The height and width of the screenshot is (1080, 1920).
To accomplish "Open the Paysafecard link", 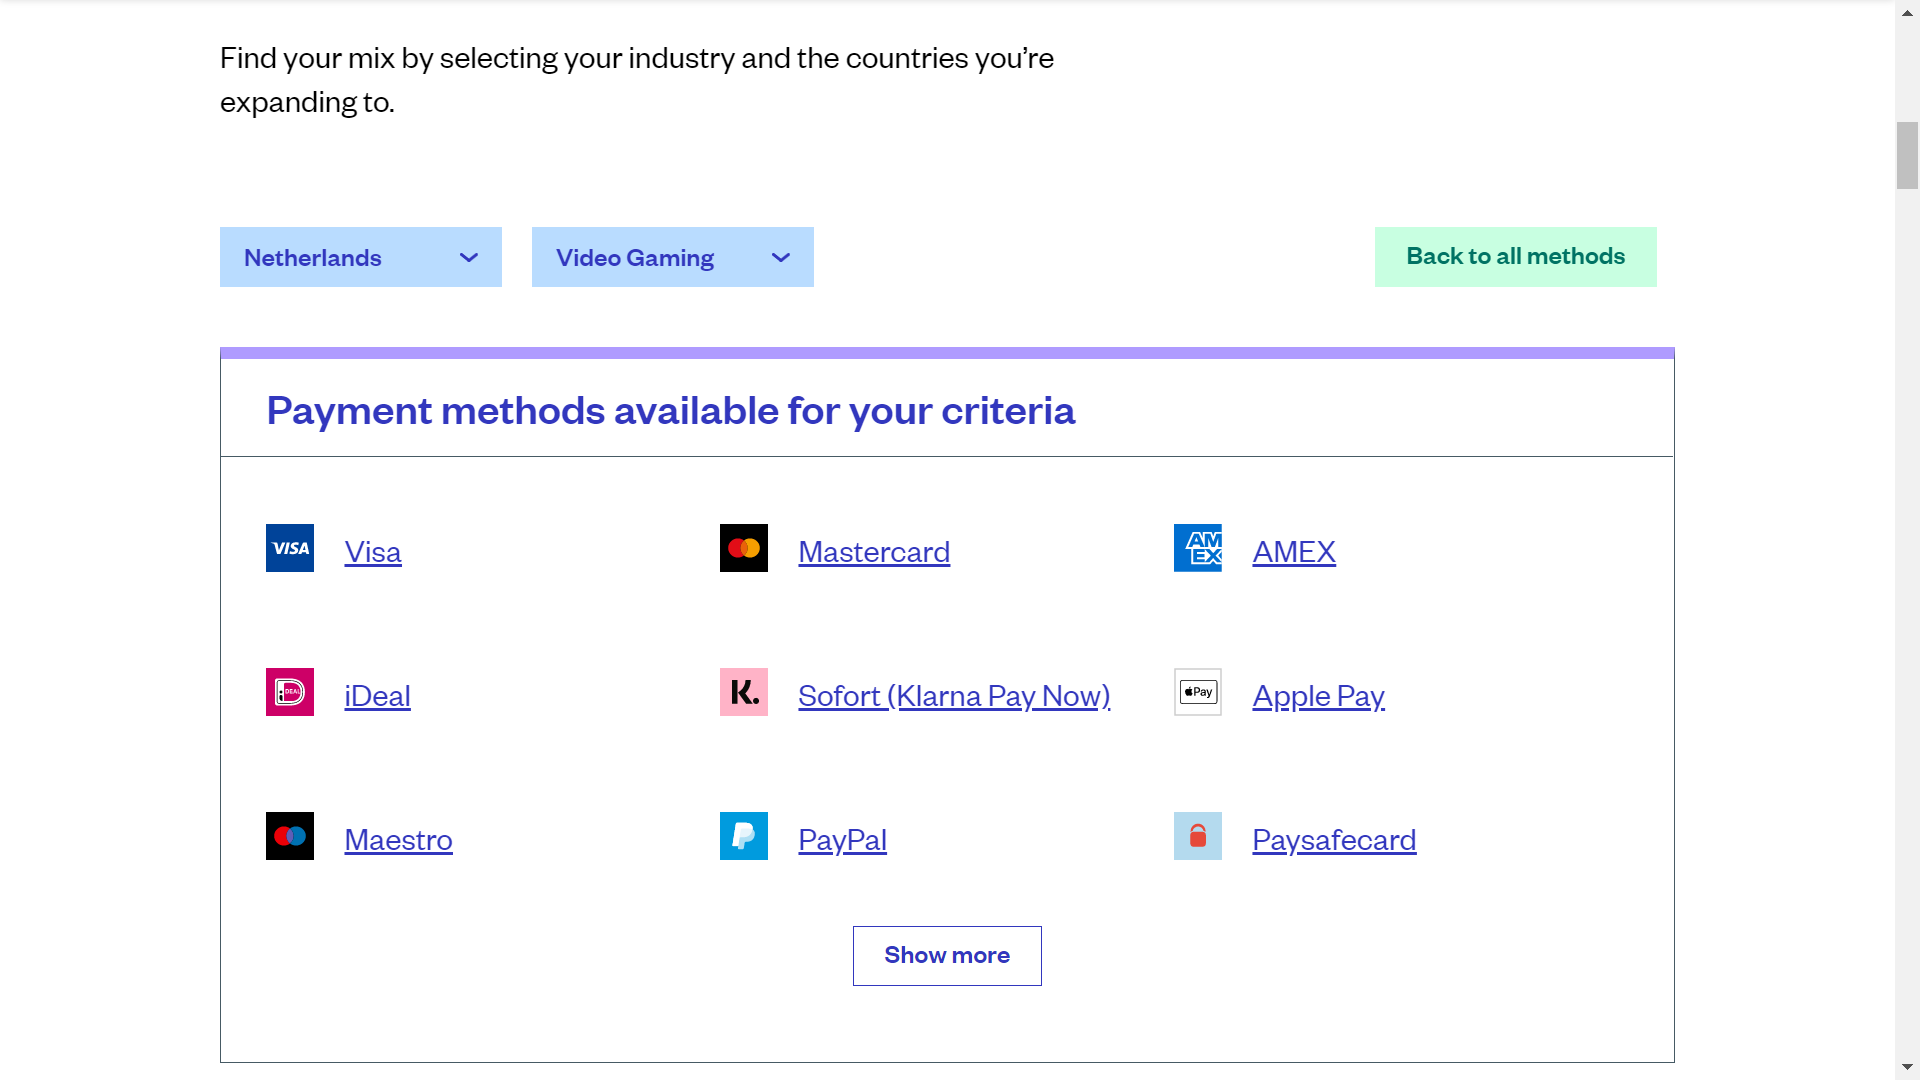I will pos(1334,840).
